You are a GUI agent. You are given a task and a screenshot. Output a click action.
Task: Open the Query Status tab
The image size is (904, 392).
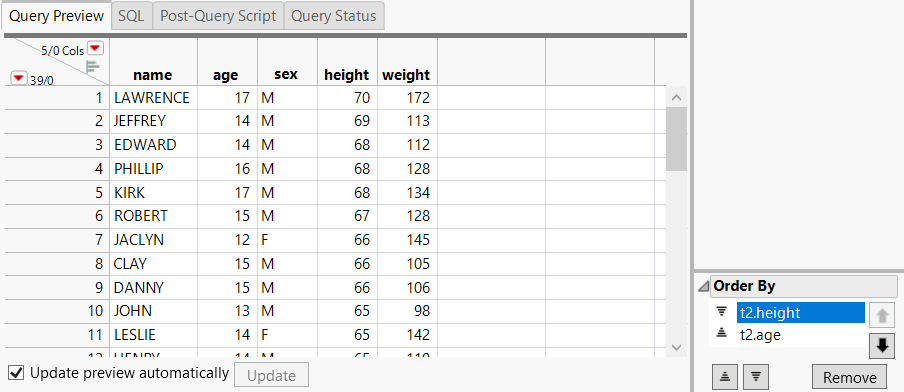(334, 16)
